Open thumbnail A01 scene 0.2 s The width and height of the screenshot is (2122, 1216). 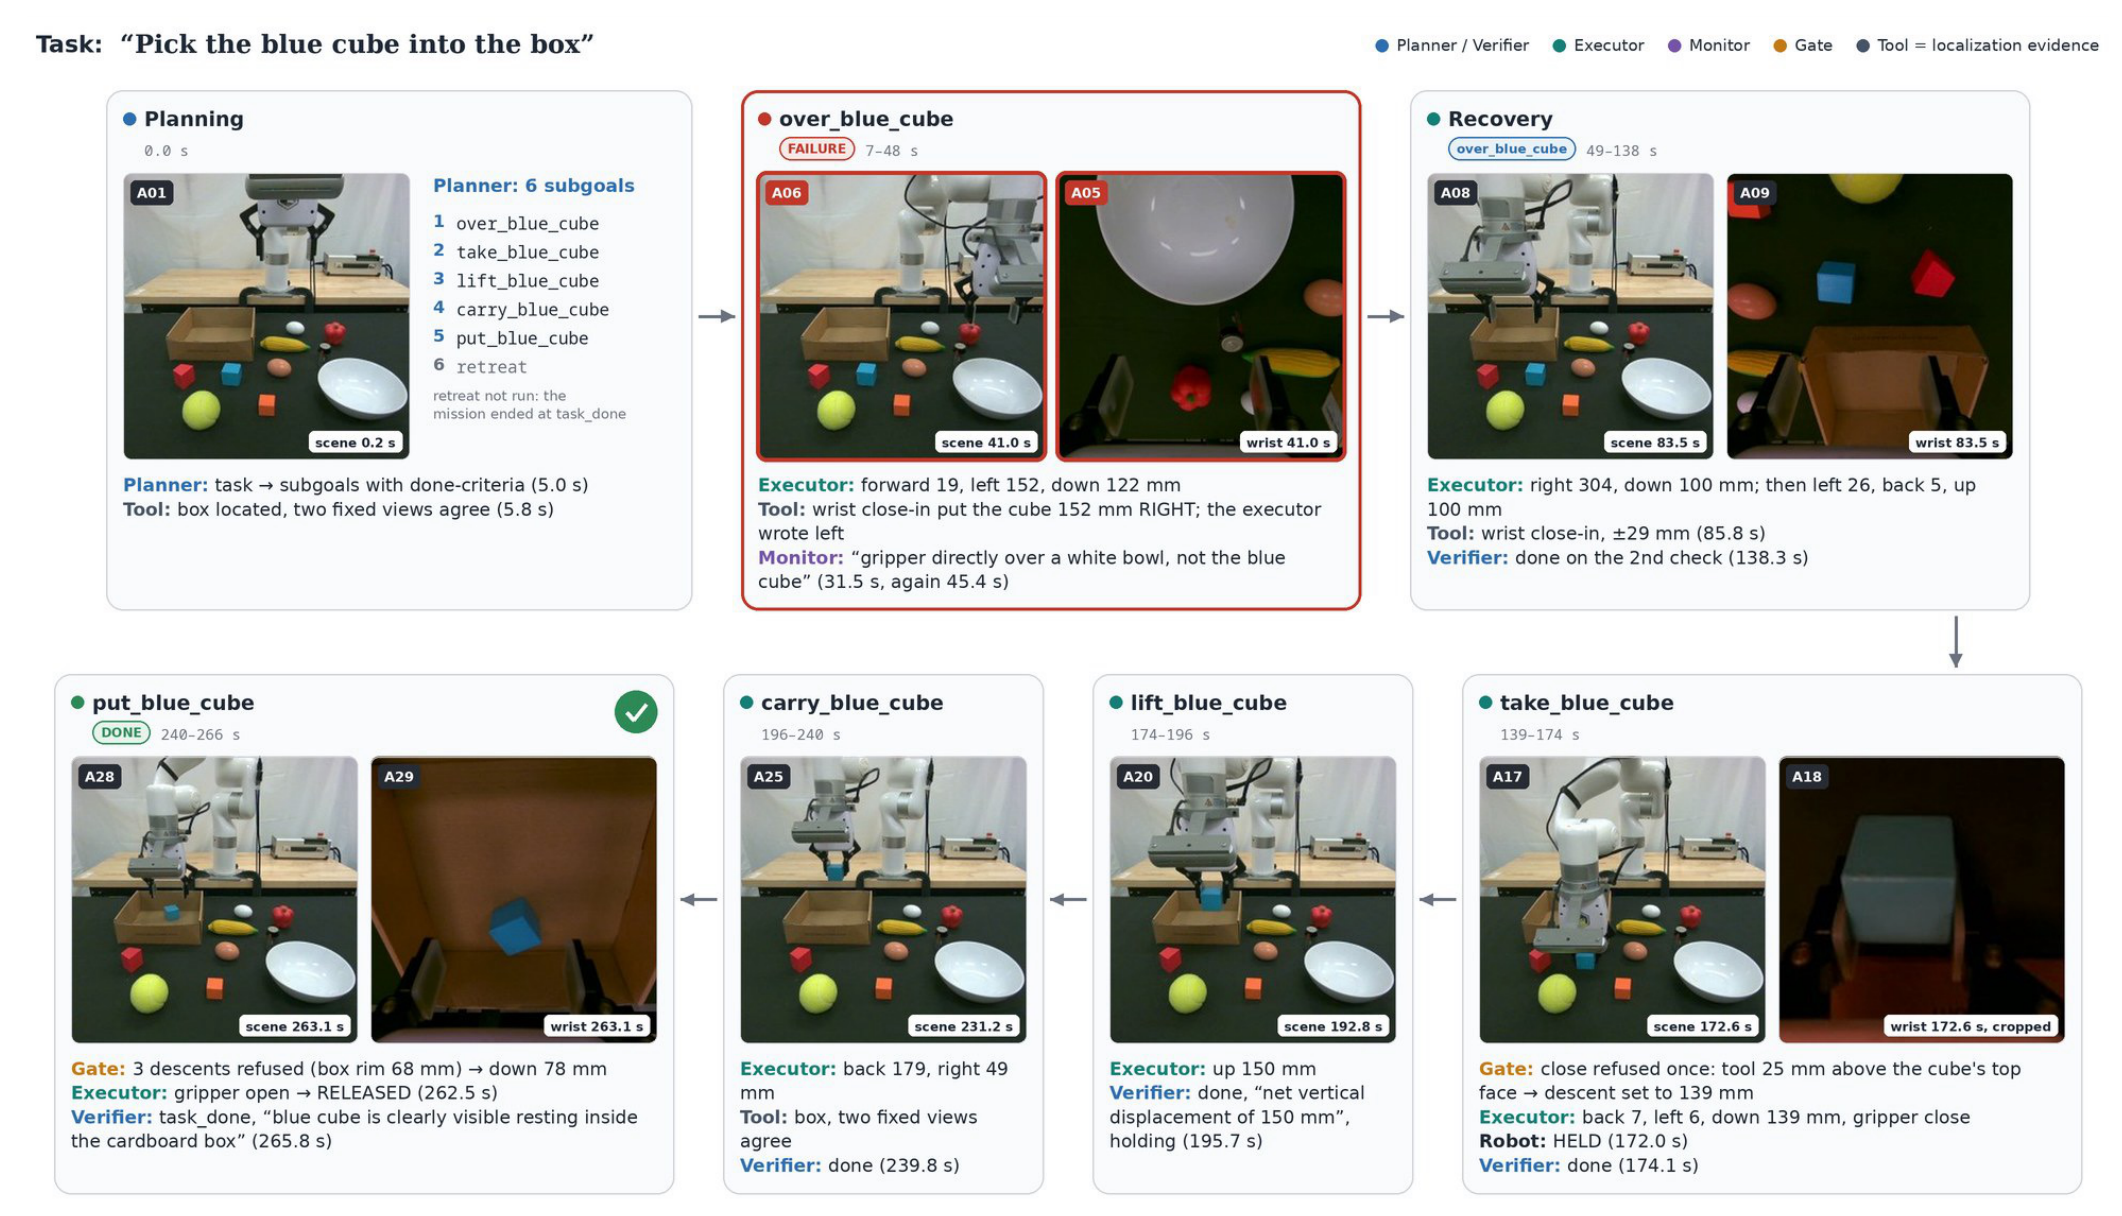pos(266,316)
